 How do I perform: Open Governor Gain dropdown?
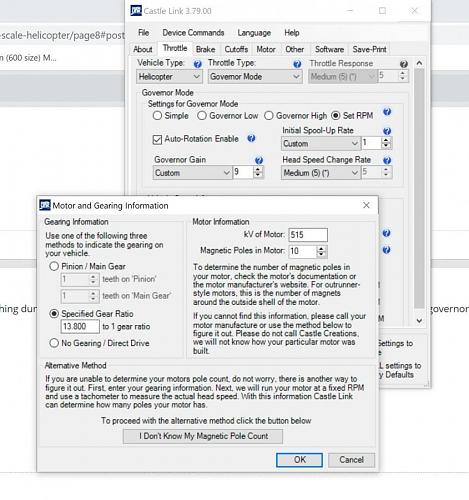pos(192,173)
